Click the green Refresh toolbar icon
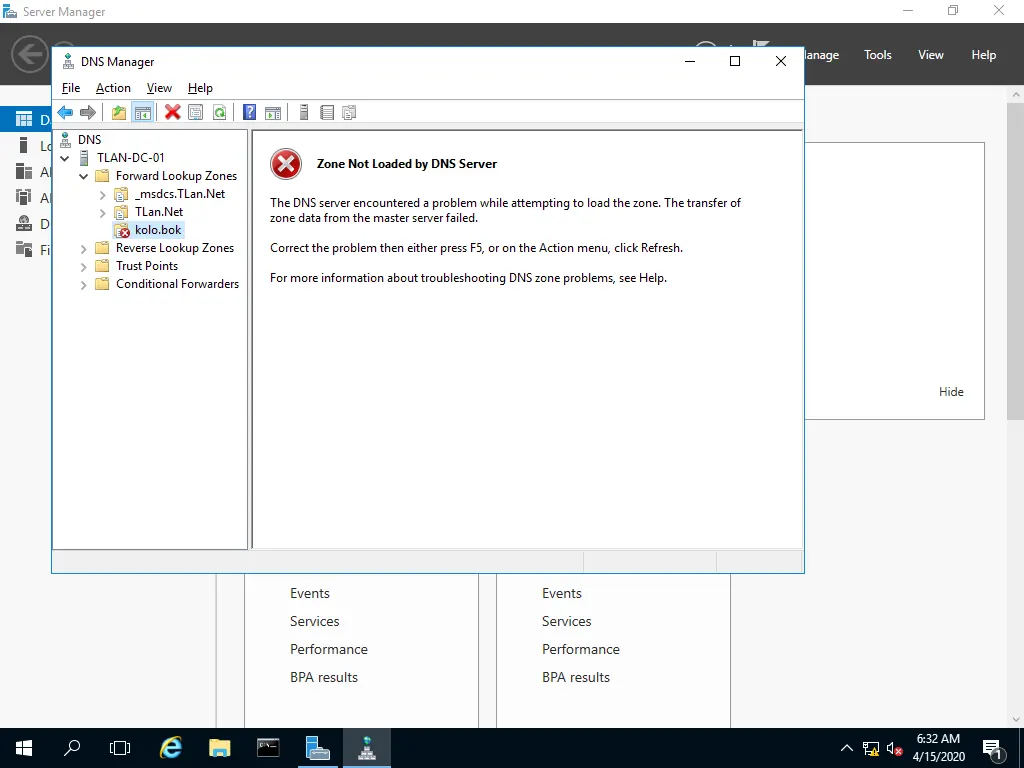Screen dimensions: 1024x768 pyautogui.click(x=219, y=112)
